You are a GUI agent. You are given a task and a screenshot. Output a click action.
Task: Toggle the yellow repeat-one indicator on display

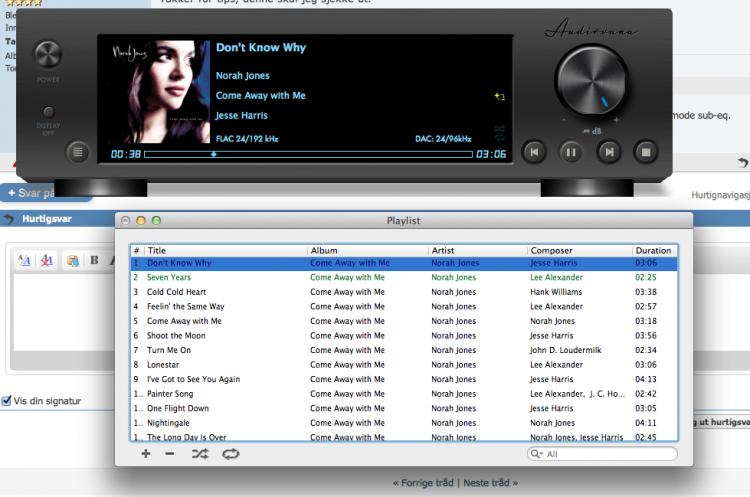(x=500, y=97)
